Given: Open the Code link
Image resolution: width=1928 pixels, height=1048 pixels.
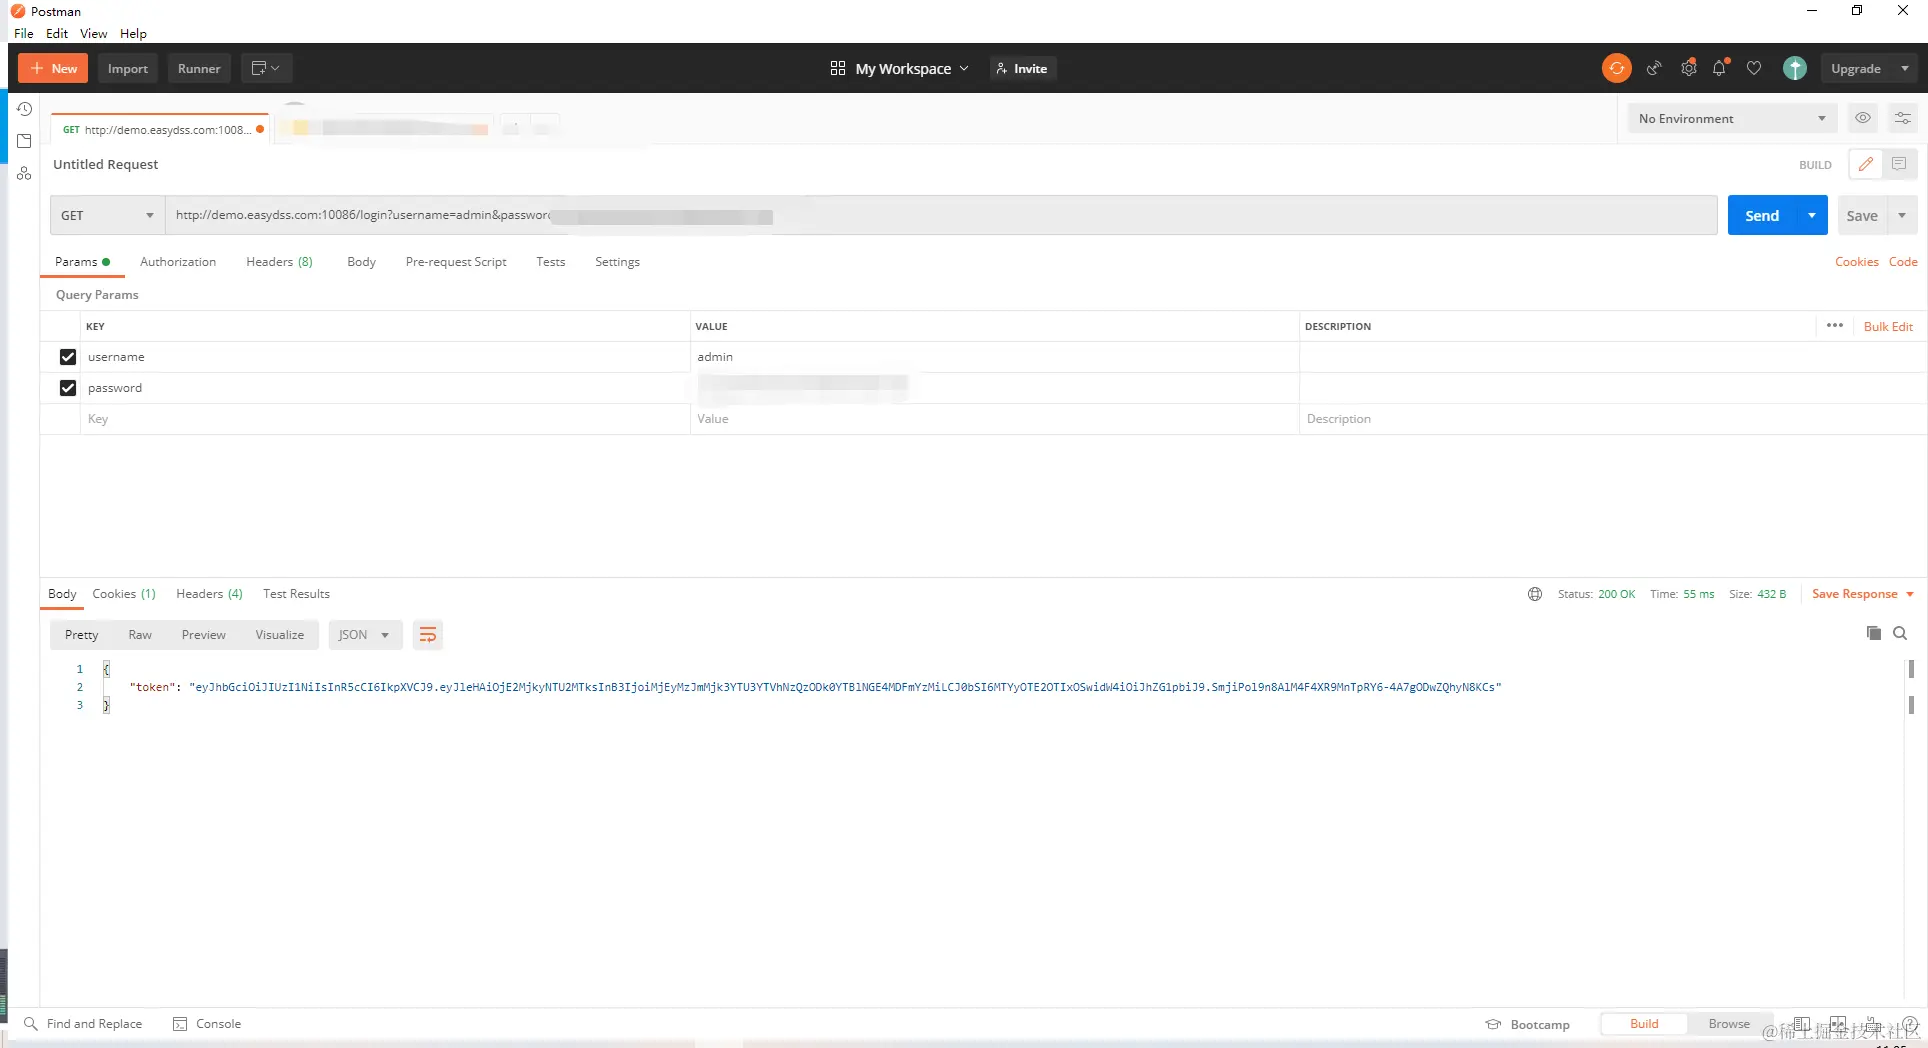Looking at the screenshot, I should pos(1903,262).
